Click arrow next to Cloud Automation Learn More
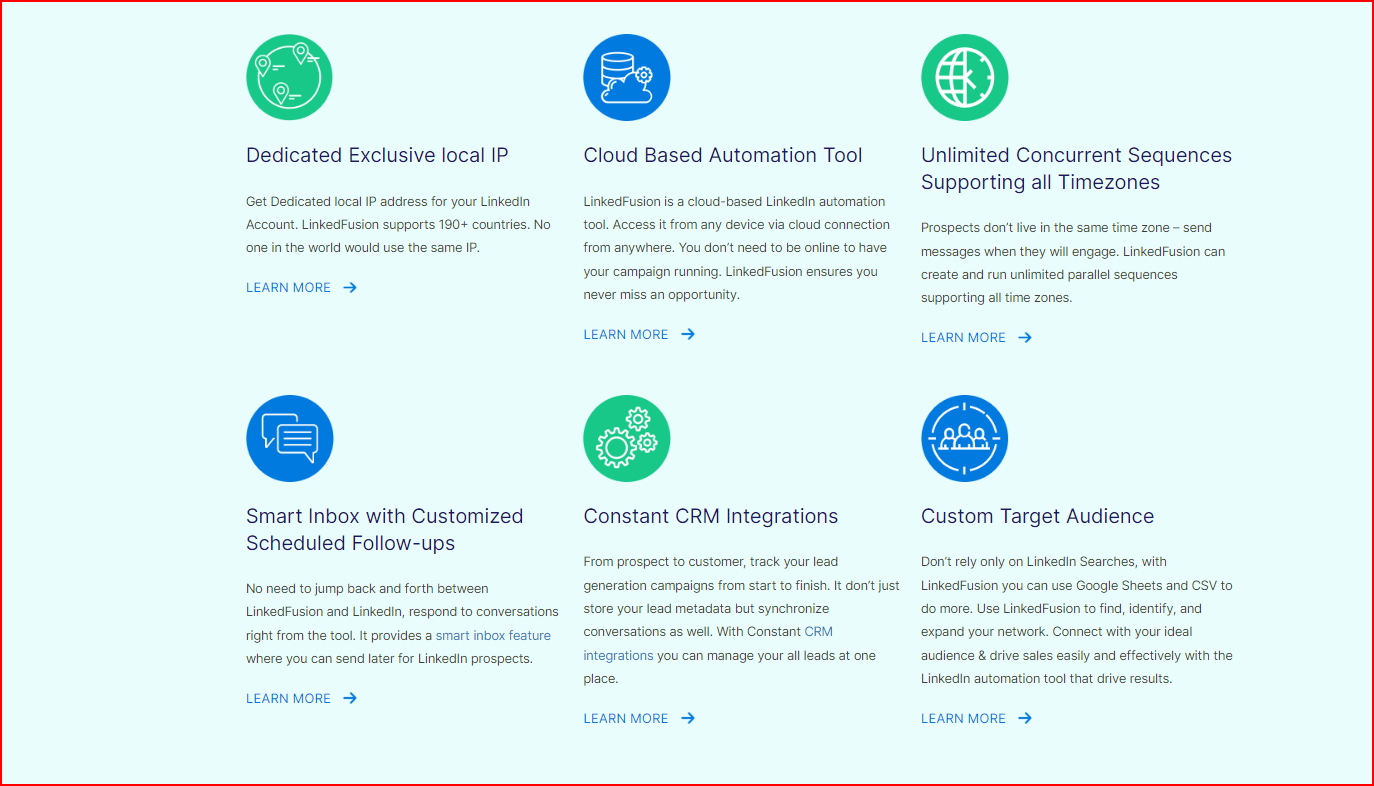Viewport: 1374px width, 786px height. 688,334
